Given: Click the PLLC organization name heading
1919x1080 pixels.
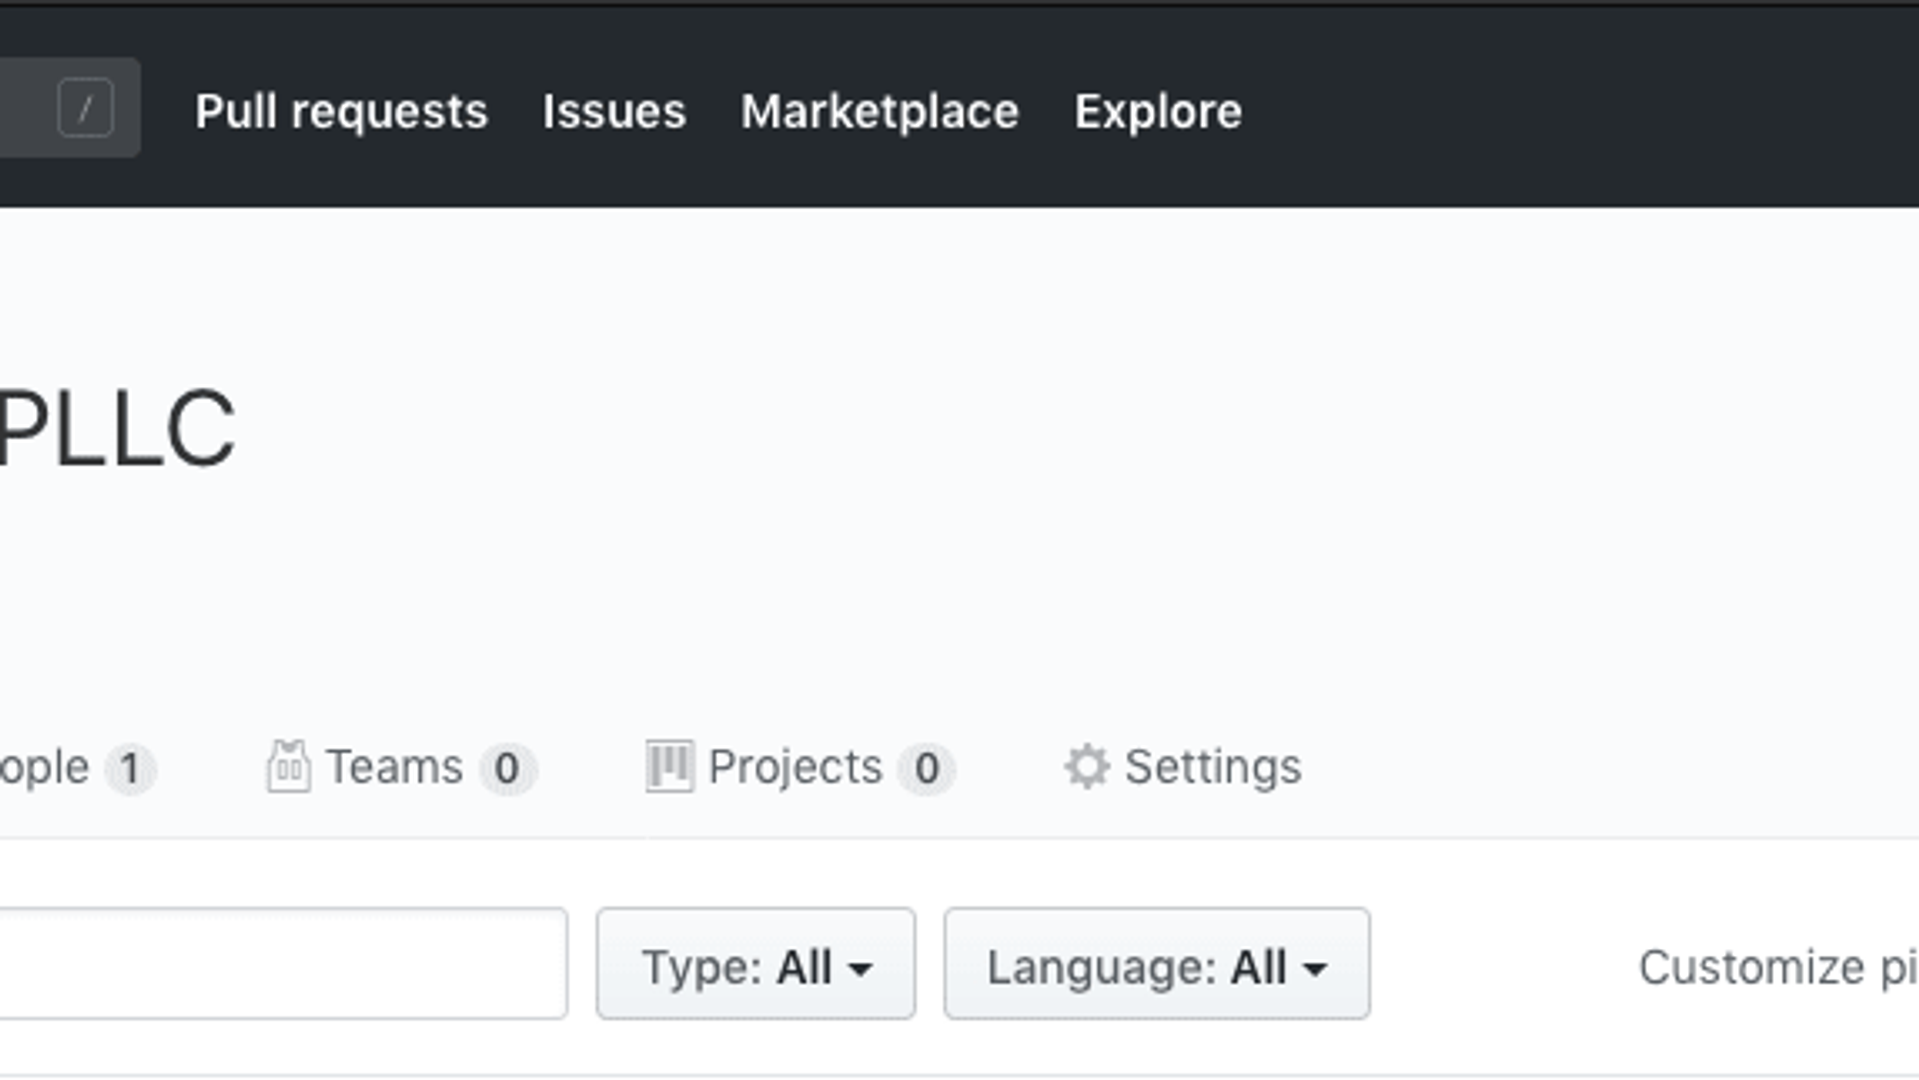Looking at the screenshot, I should 117,430.
